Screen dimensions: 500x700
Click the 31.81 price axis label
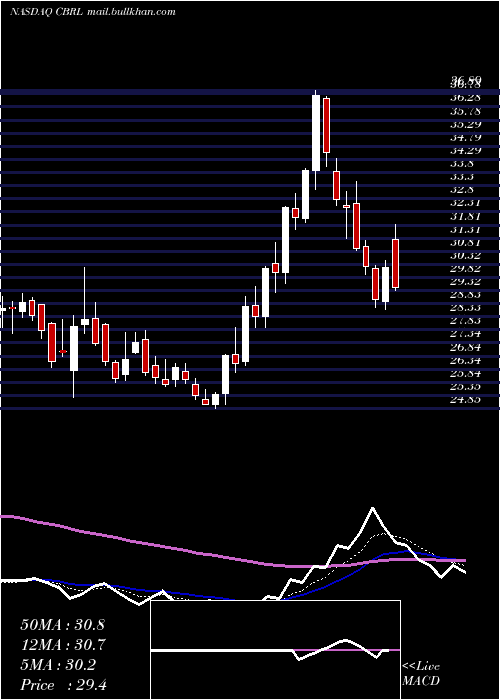tap(466, 216)
